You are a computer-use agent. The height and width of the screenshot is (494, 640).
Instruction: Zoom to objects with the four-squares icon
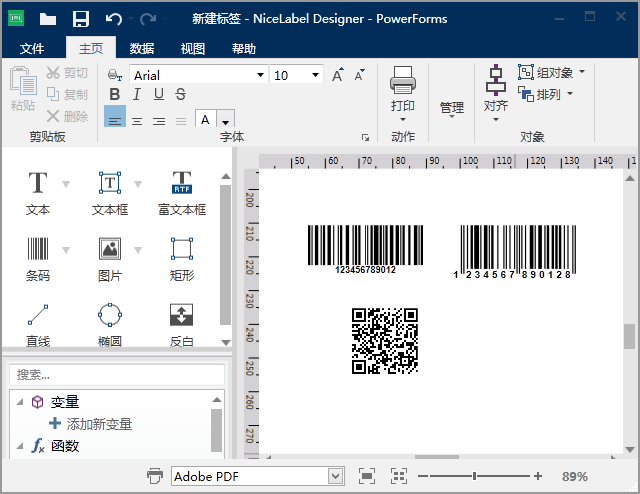[x=399, y=476]
